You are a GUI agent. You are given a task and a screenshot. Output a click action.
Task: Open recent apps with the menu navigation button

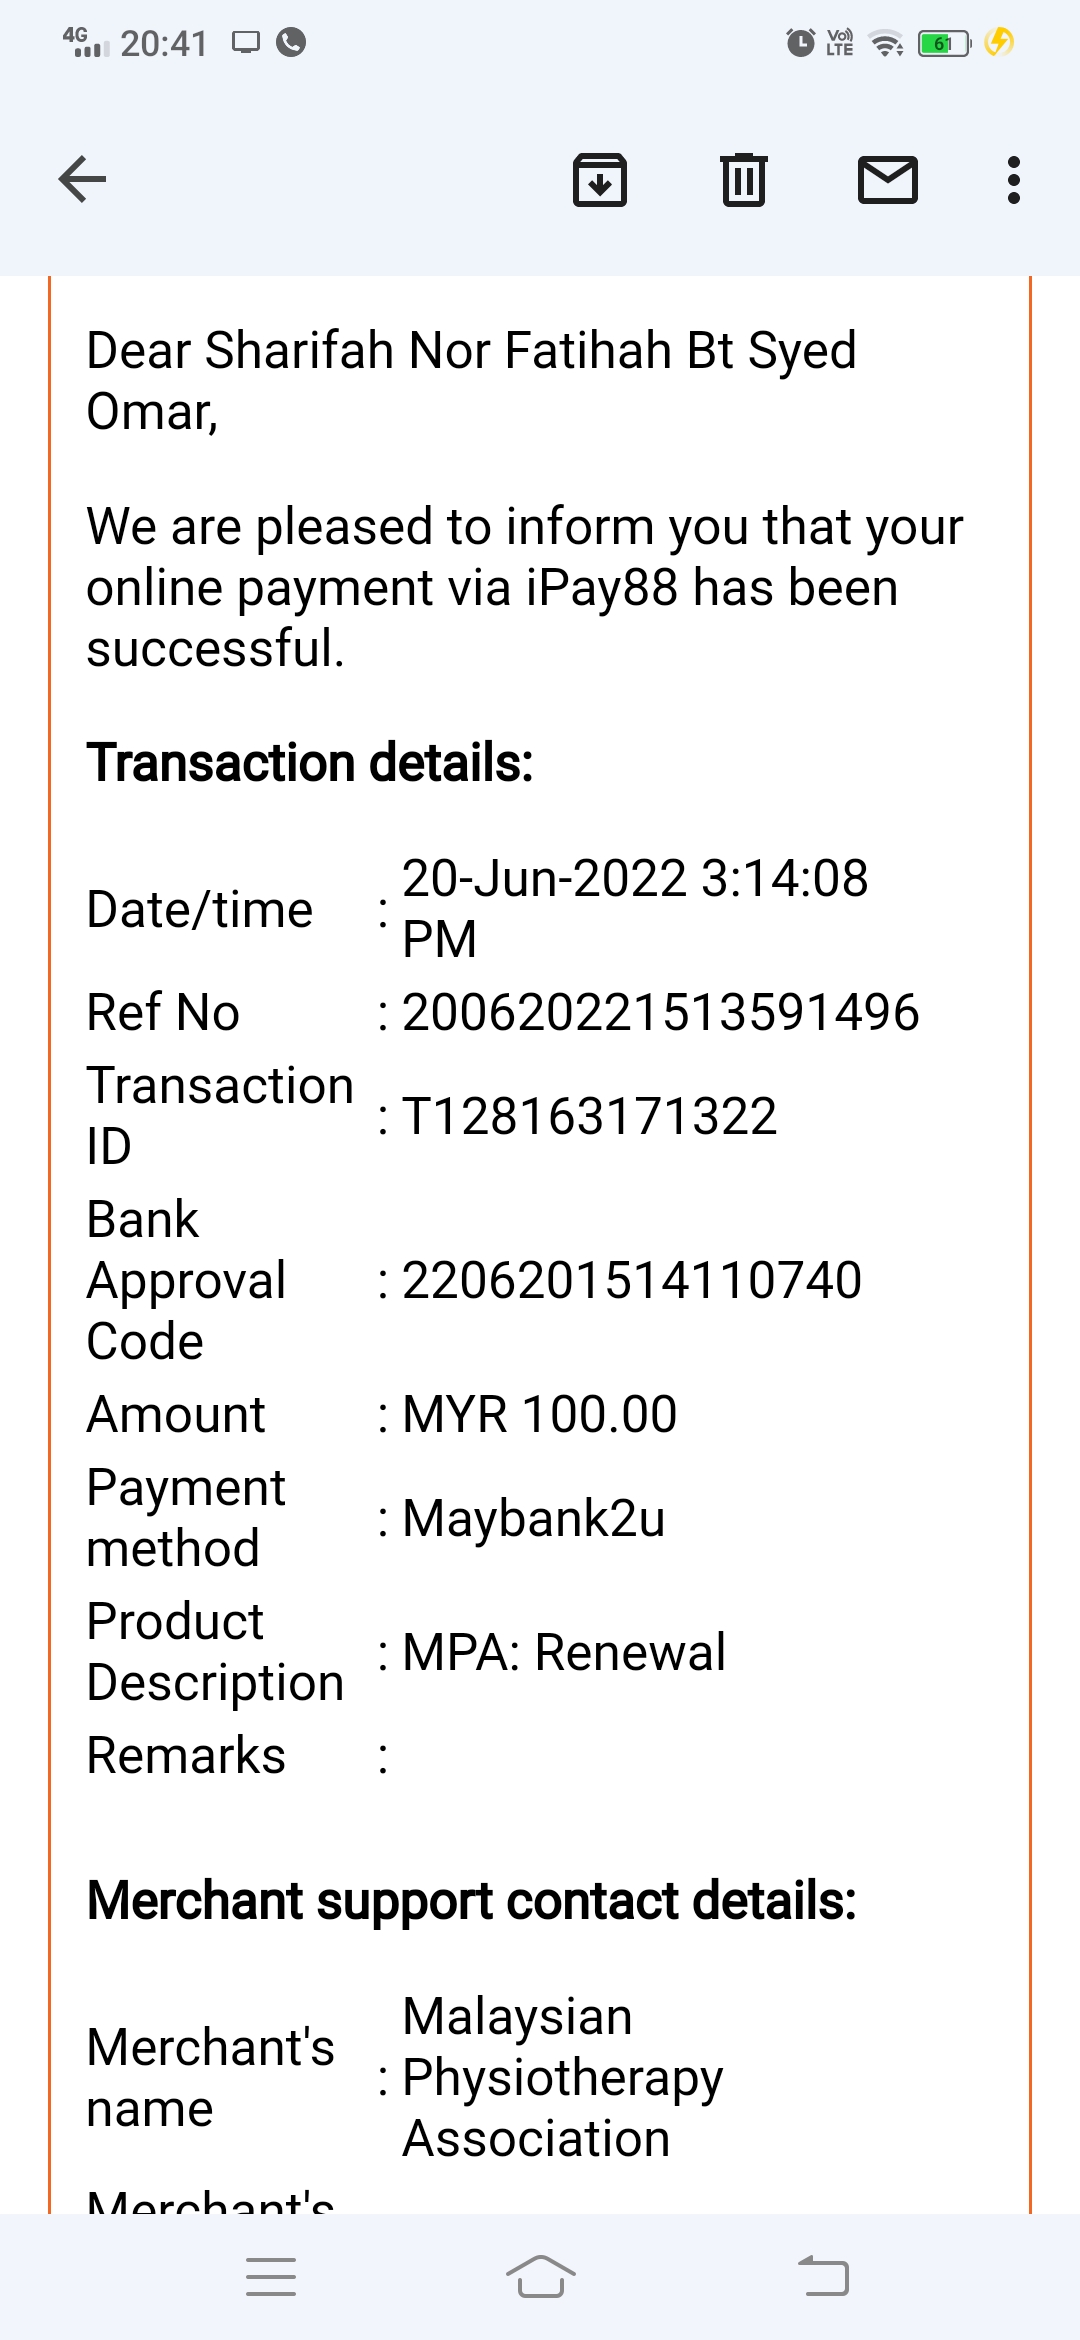(x=271, y=2277)
